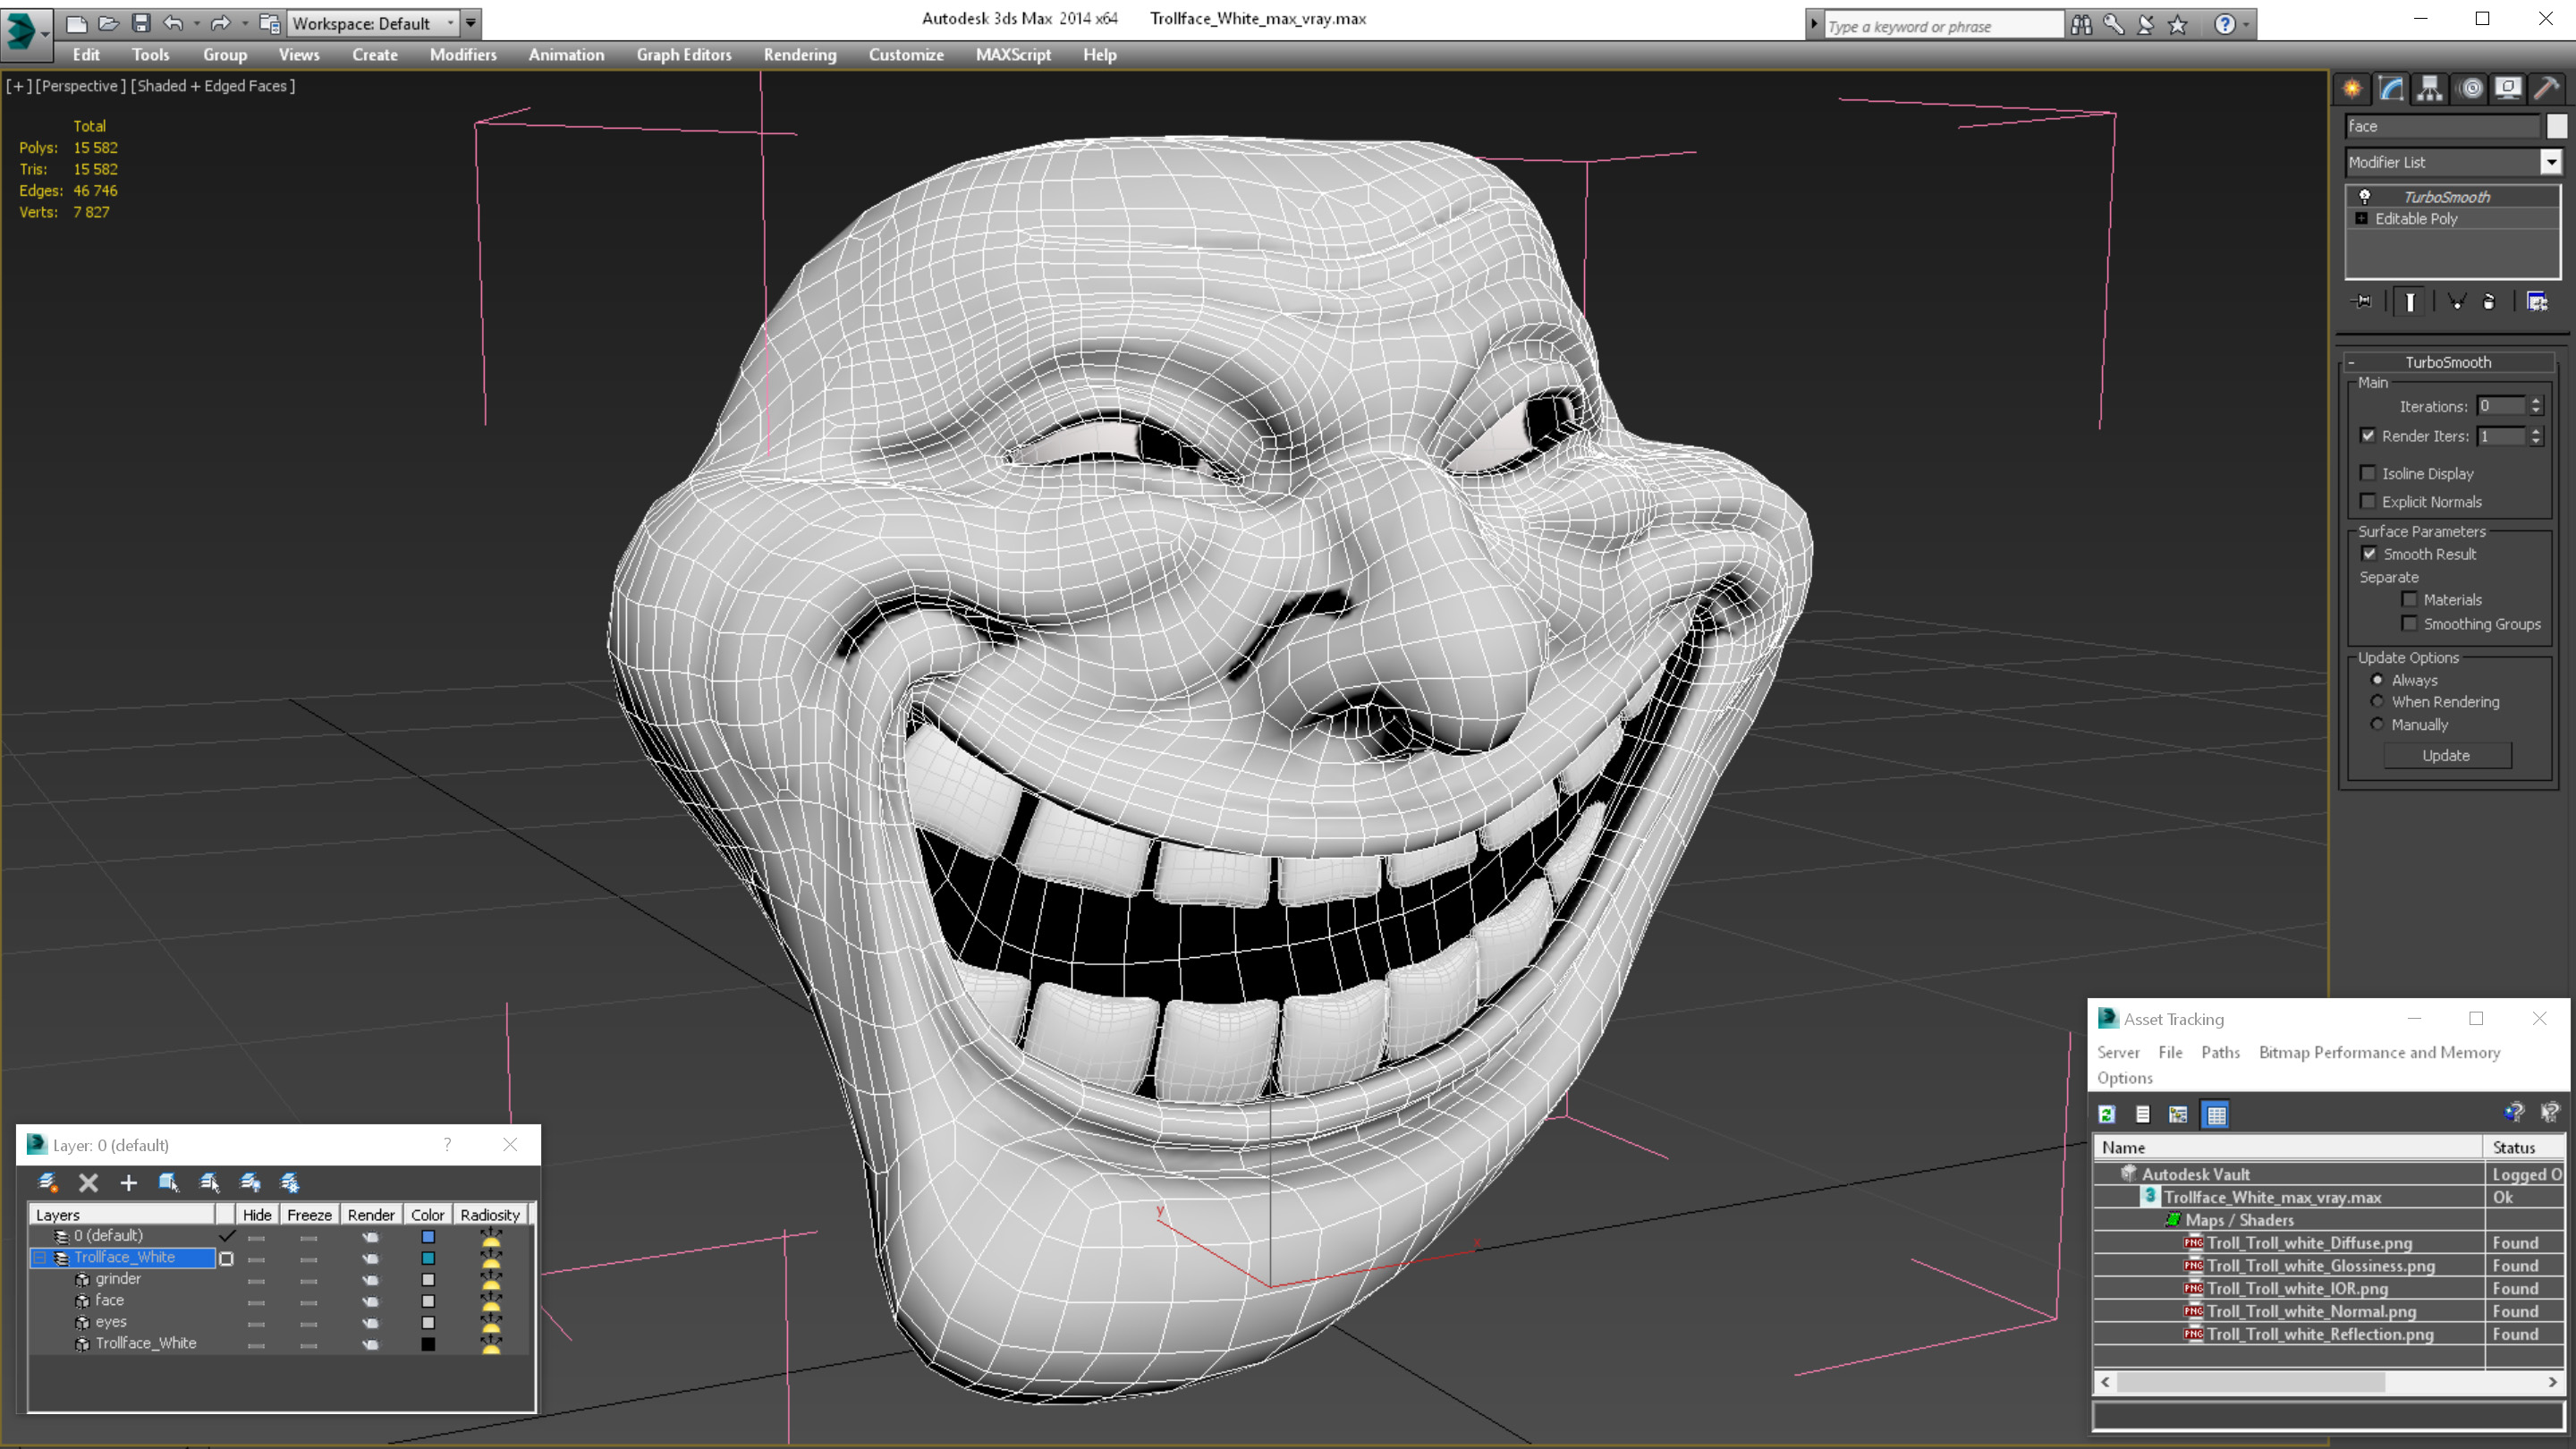Check Separate by Materials checkbox

pyautogui.click(x=2410, y=599)
